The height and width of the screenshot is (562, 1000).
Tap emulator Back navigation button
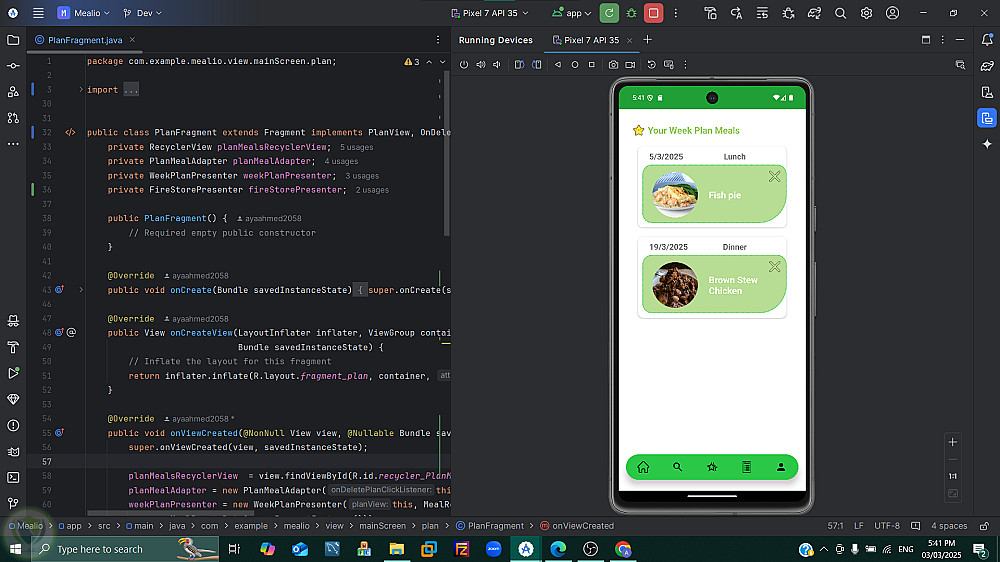click(557, 64)
